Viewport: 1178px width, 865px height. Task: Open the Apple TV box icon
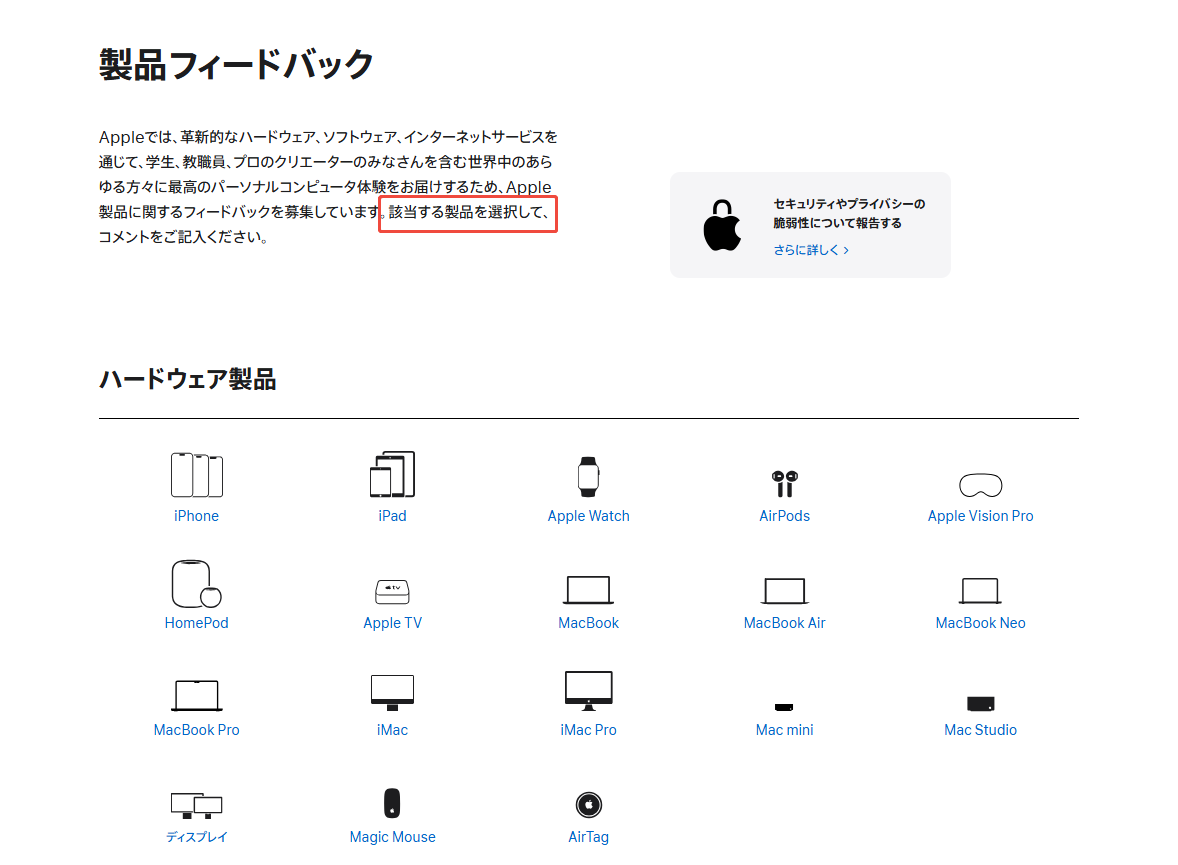click(x=392, y=592)
